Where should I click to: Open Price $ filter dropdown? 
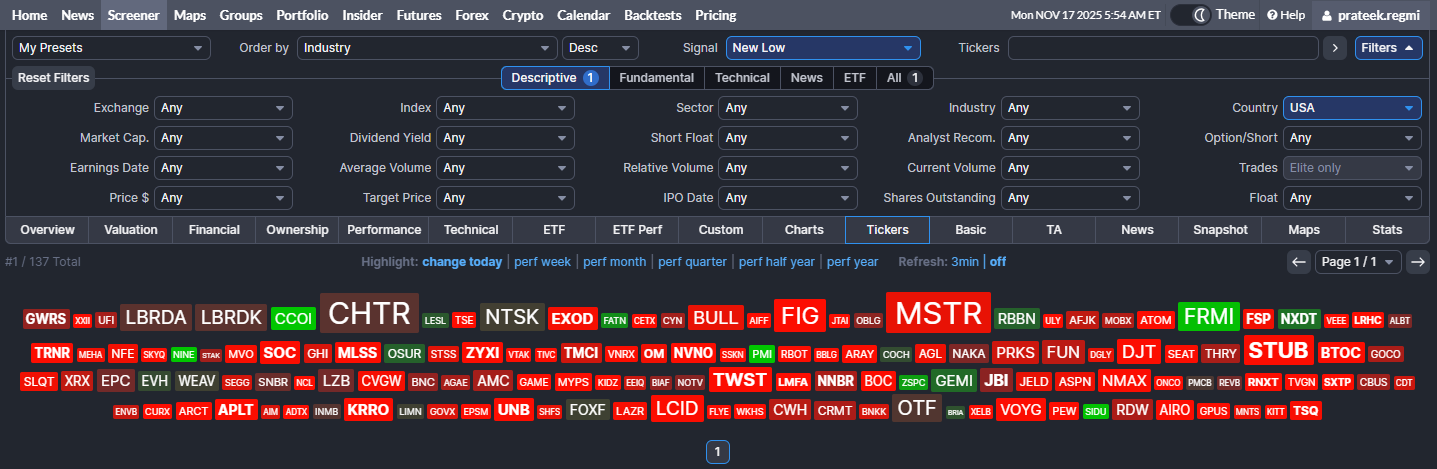pyautogui.click(x=223, y=198)
